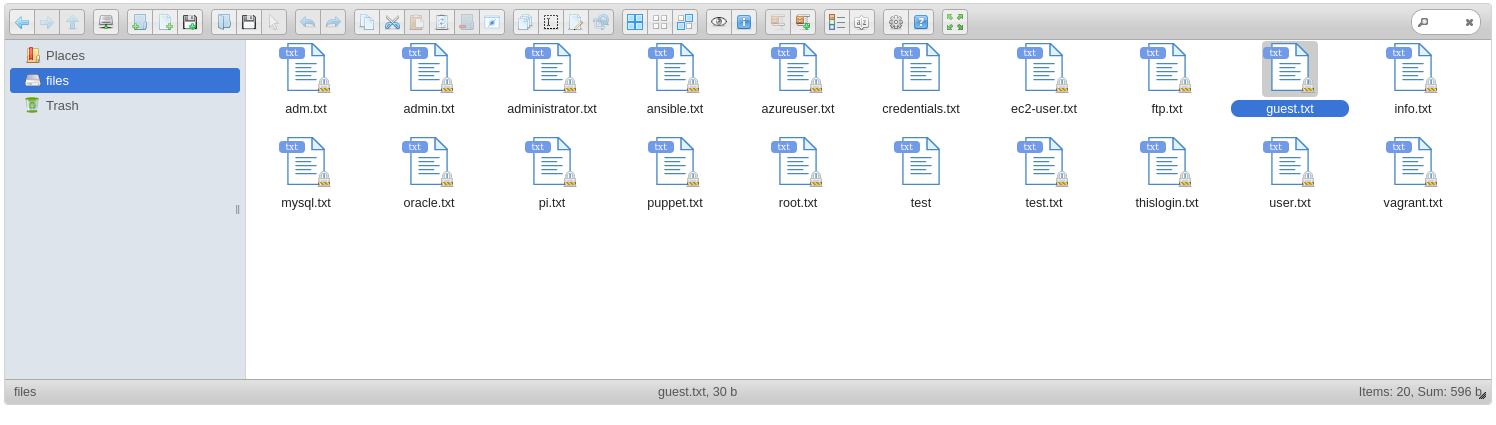The height and width of the screenshot is (425, 1496).
Task: Create a new text file using the toolbar icon
Action: click(x=165, y=22)
